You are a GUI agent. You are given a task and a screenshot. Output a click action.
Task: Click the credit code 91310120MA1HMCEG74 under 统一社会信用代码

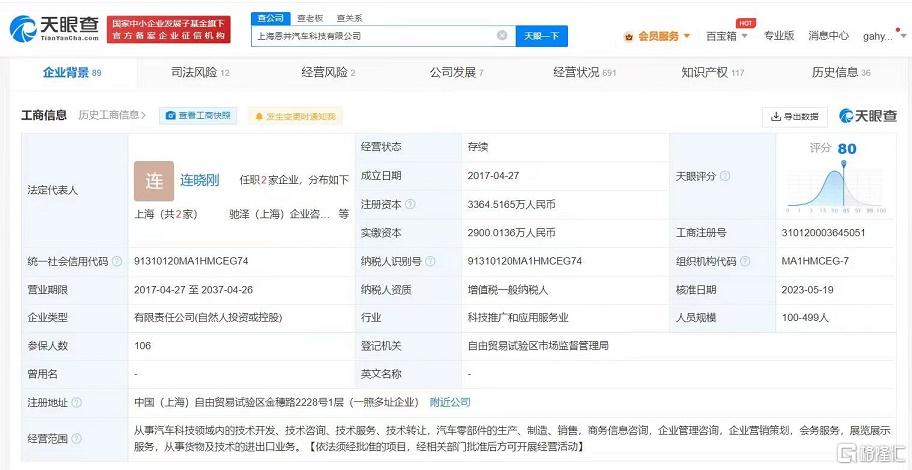click(x=191, y=261)
